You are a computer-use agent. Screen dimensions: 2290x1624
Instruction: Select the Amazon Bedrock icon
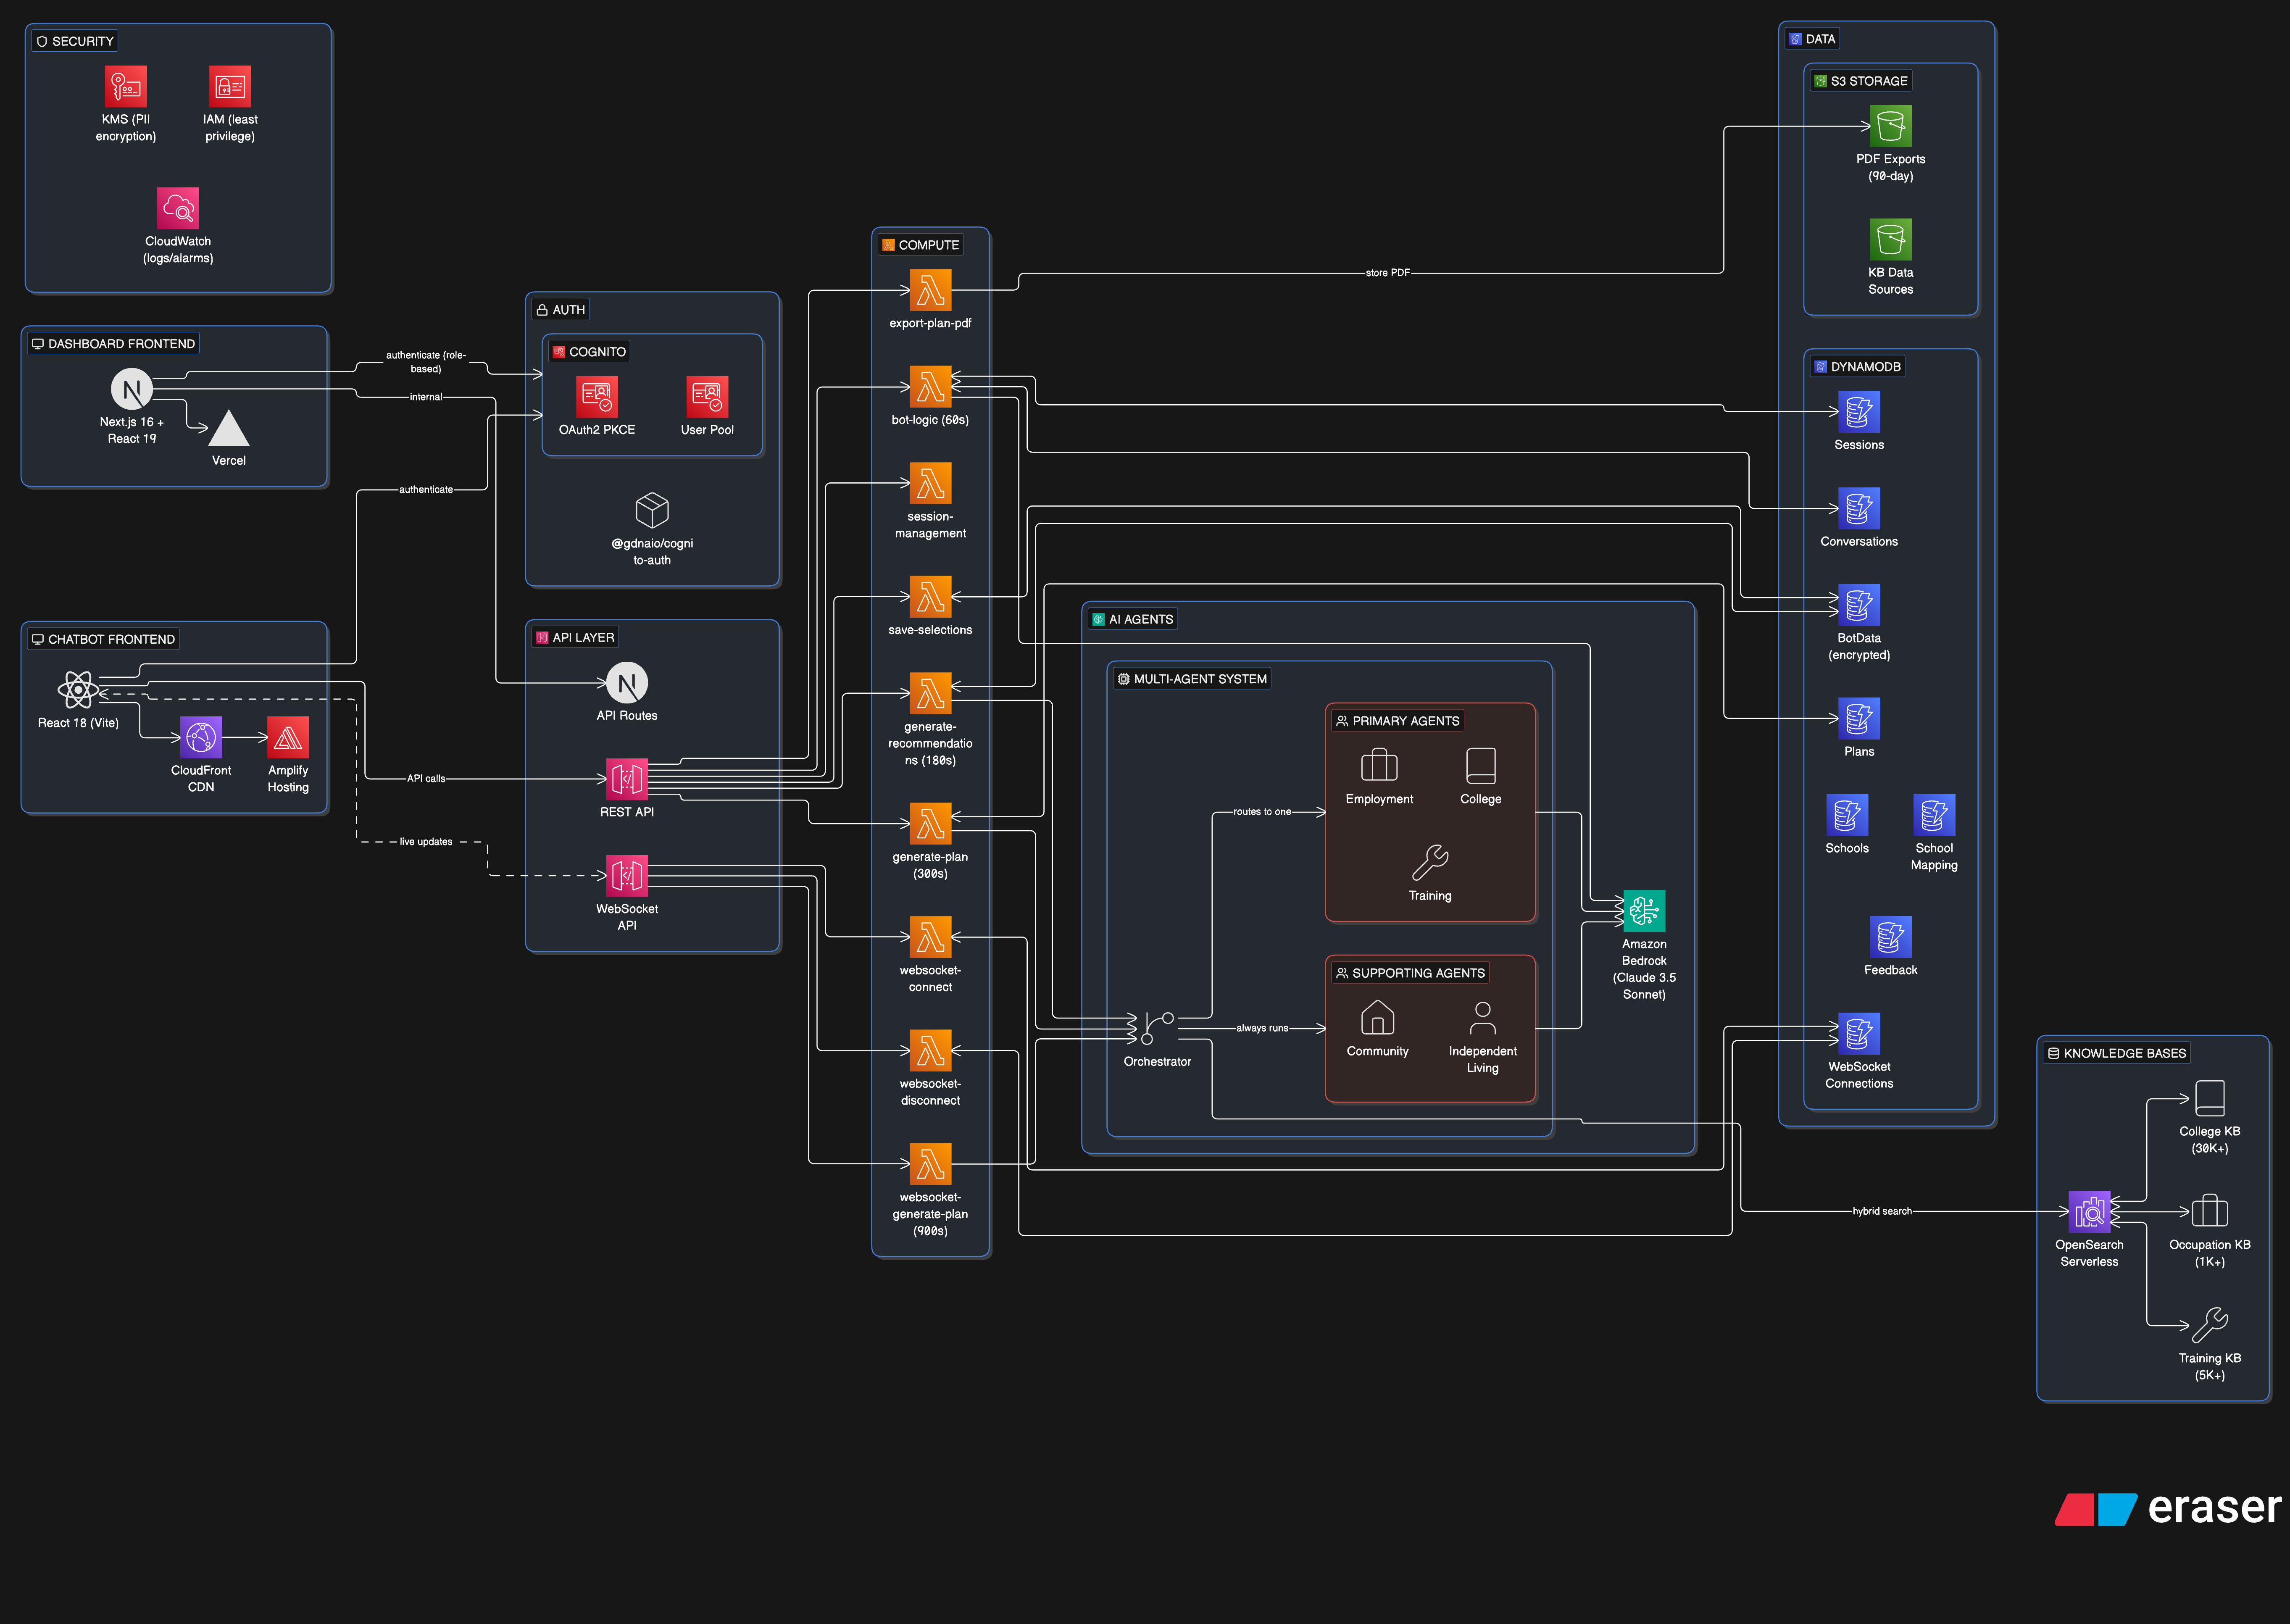1644,911
